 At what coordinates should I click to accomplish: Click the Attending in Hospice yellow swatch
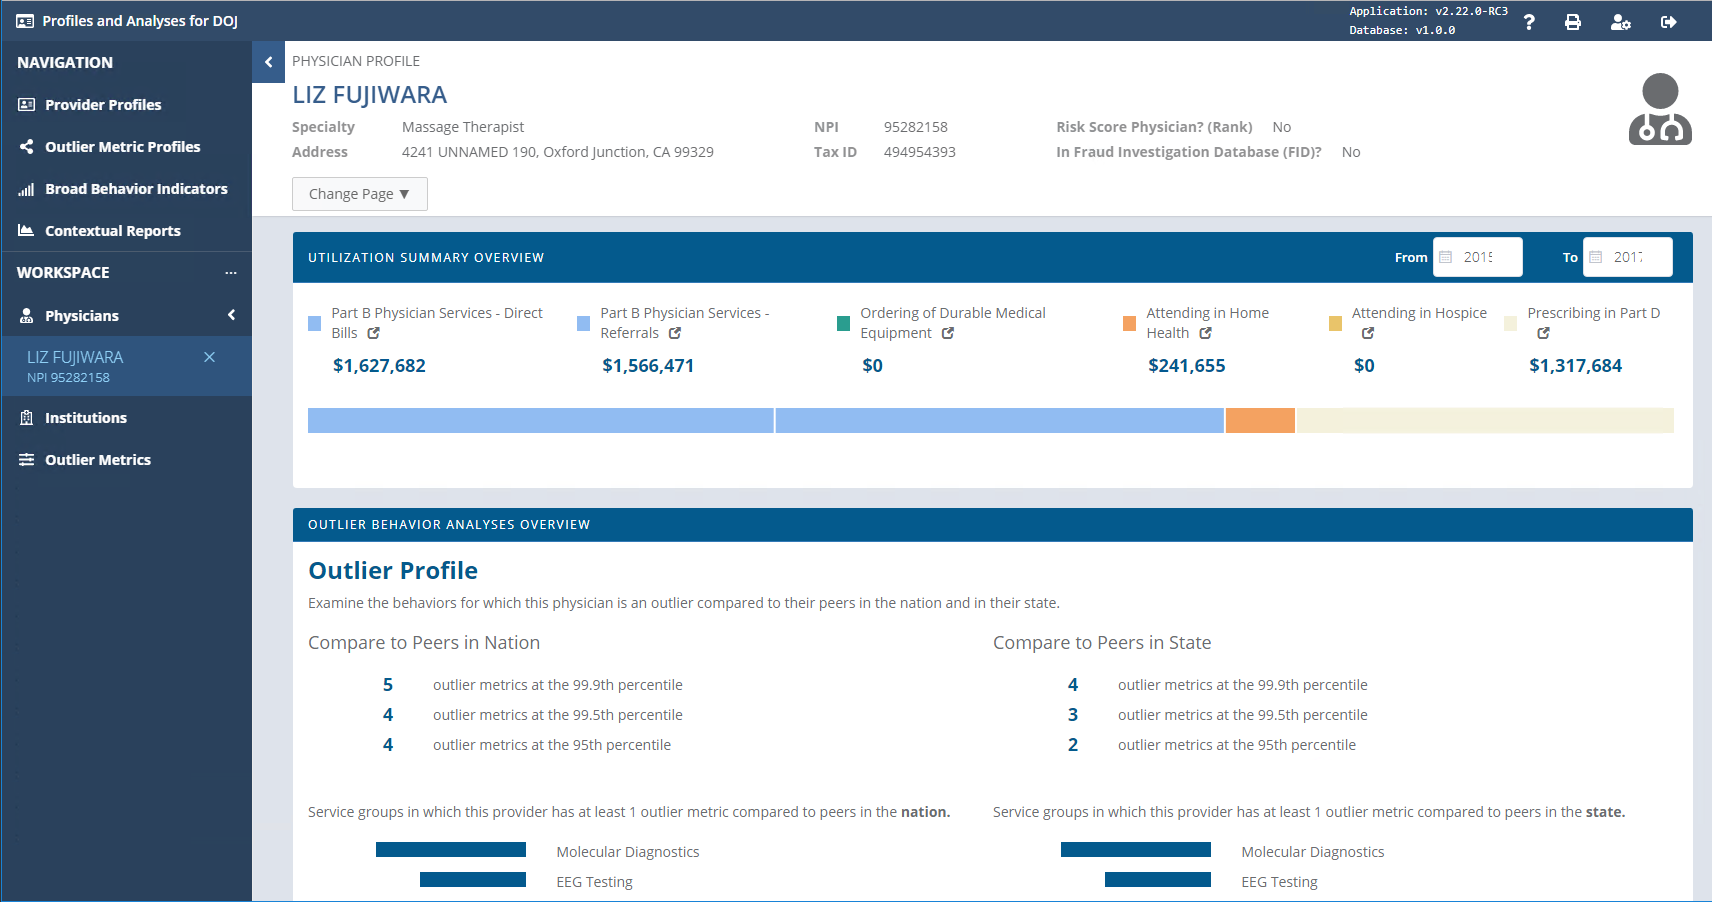[x=1335, y=323]
